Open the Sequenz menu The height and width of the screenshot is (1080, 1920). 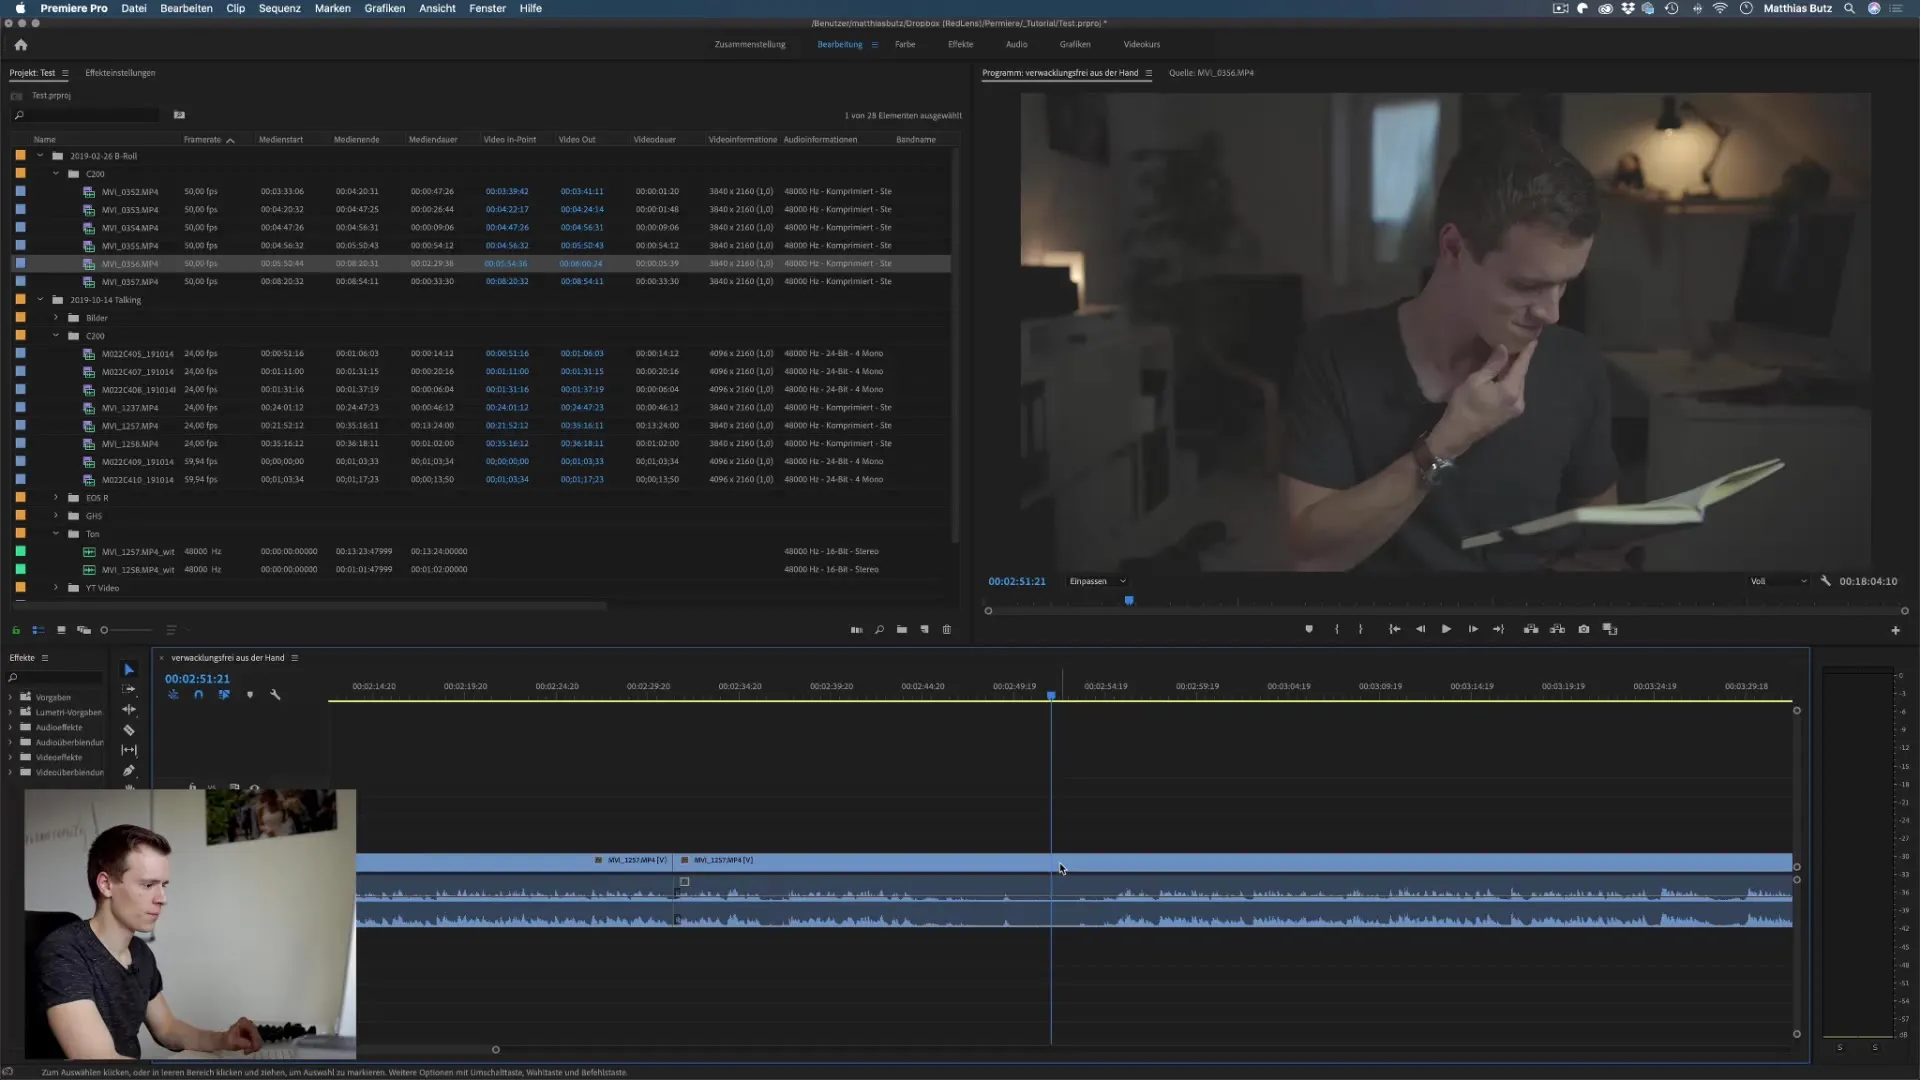coord(279,8)
